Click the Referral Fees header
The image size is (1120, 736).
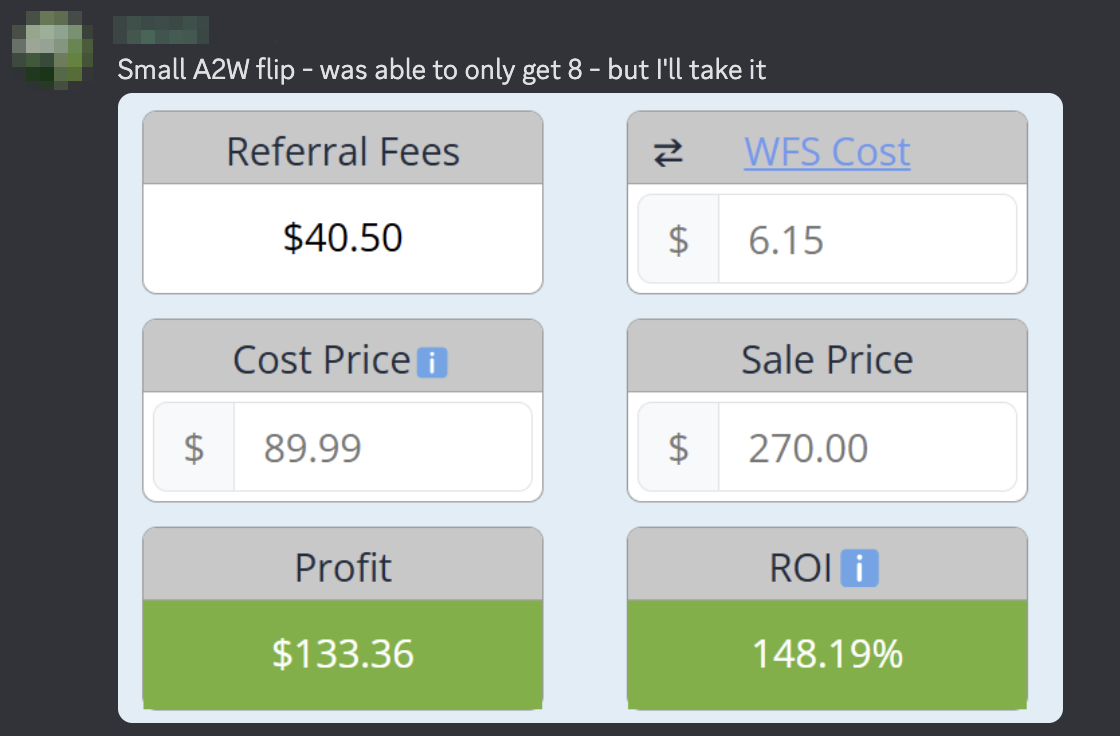[x=343, y=152]
